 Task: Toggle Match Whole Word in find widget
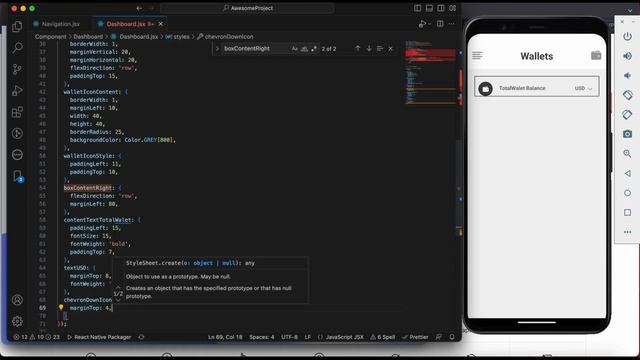point(304,49)
